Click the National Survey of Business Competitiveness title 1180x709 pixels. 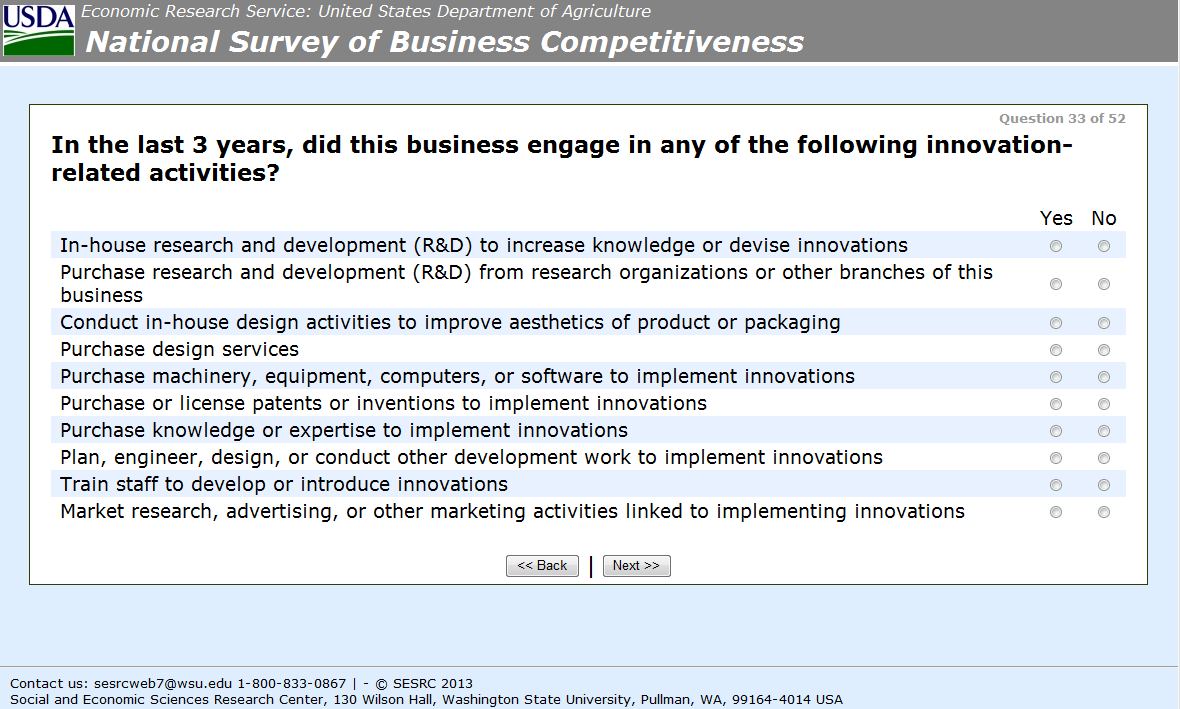pos(445,42)
